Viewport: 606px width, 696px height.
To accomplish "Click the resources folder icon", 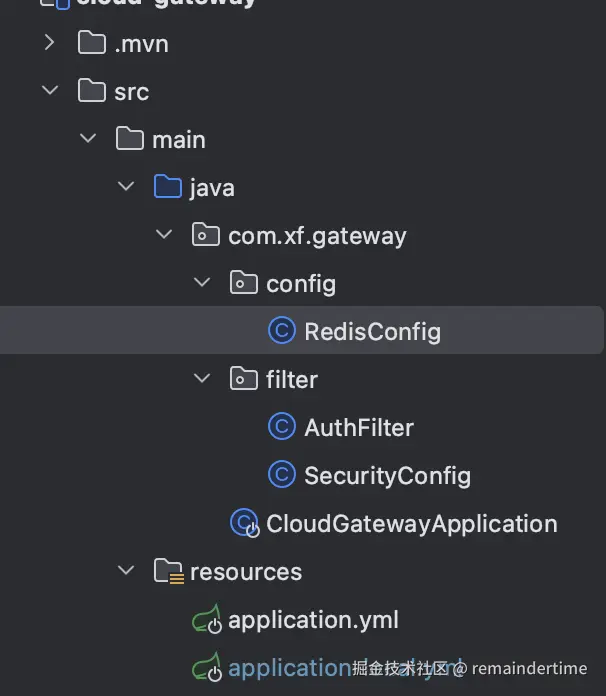I will (x=168, y=571).
